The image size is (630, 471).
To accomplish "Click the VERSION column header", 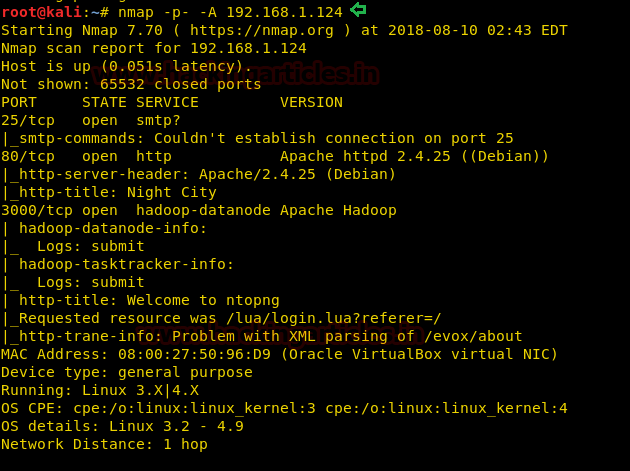I will [x=311, y=102].
